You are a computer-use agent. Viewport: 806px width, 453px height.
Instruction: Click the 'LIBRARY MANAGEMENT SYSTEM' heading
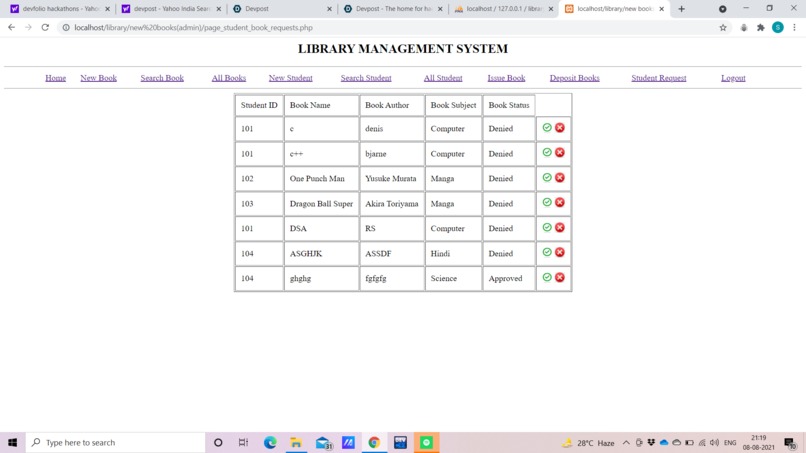click(x=402, y=49)
